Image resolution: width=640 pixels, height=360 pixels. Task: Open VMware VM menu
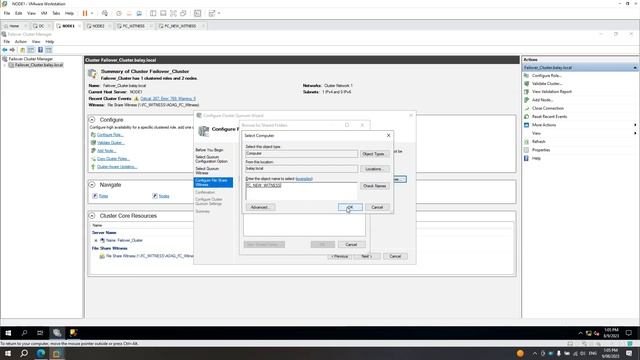44,13
